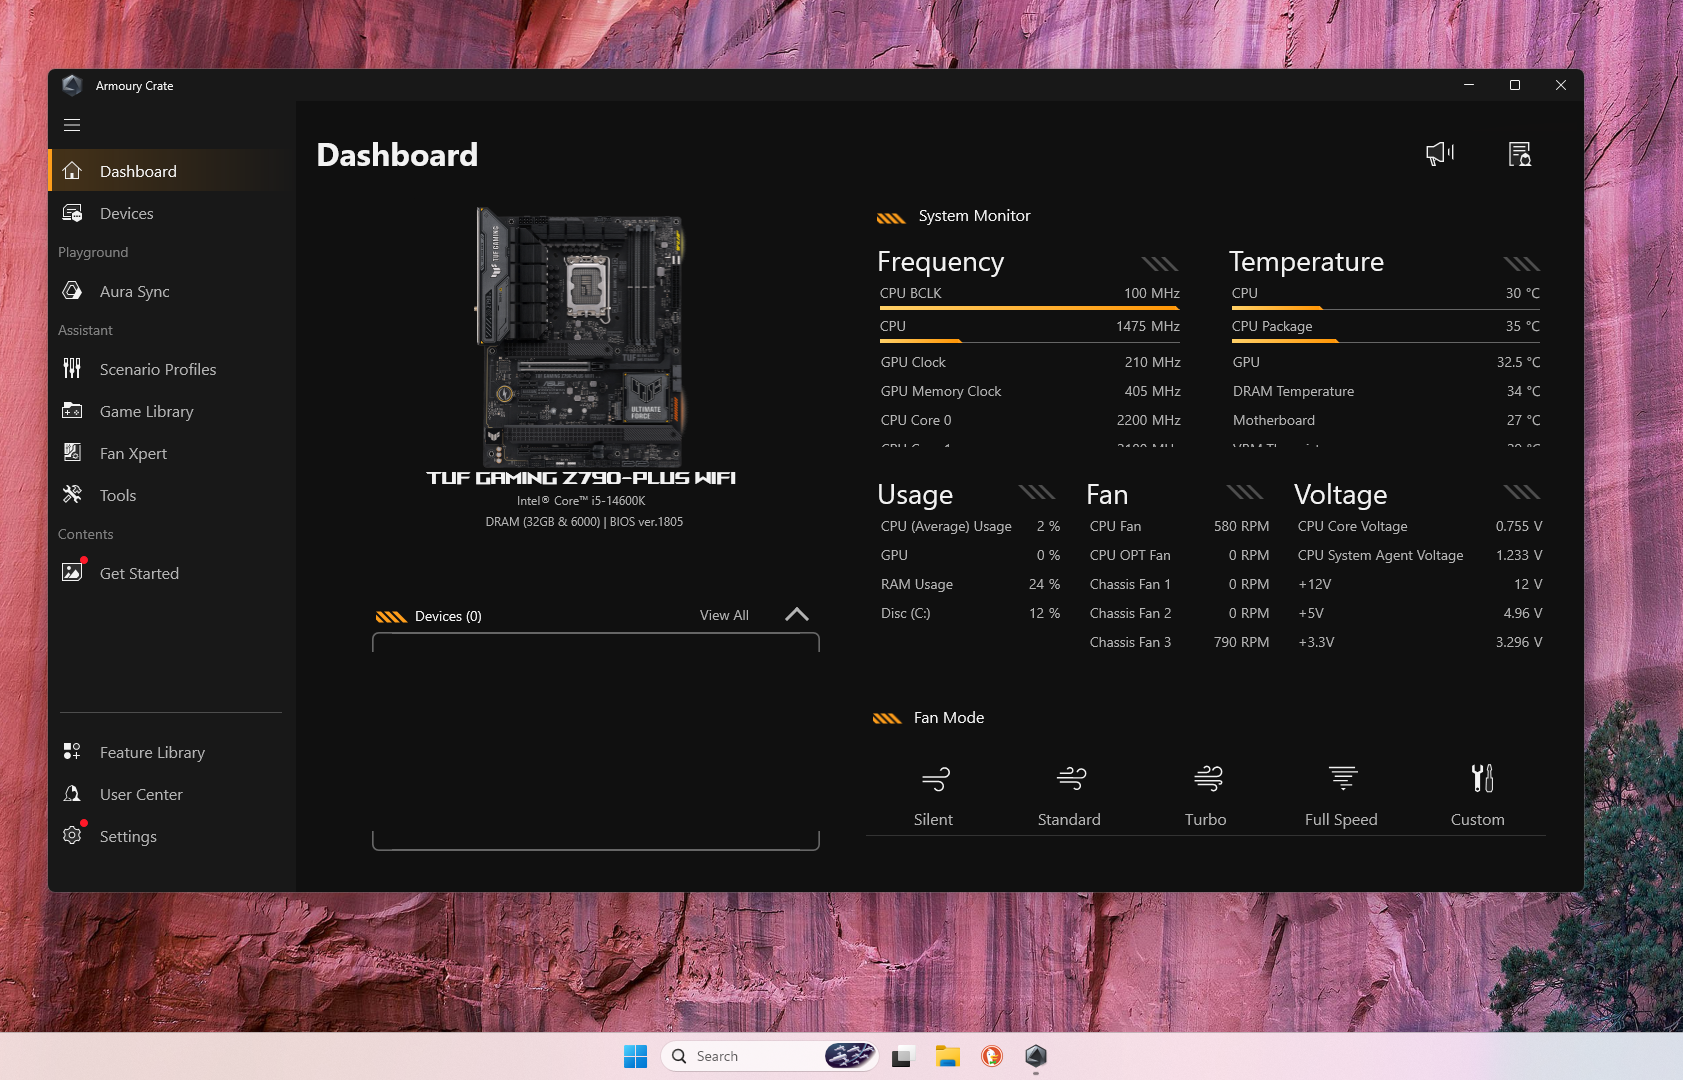This screenshot has width=1683, height=1080.
Task: Open the Get Started menu label
Action: (139, 573)
